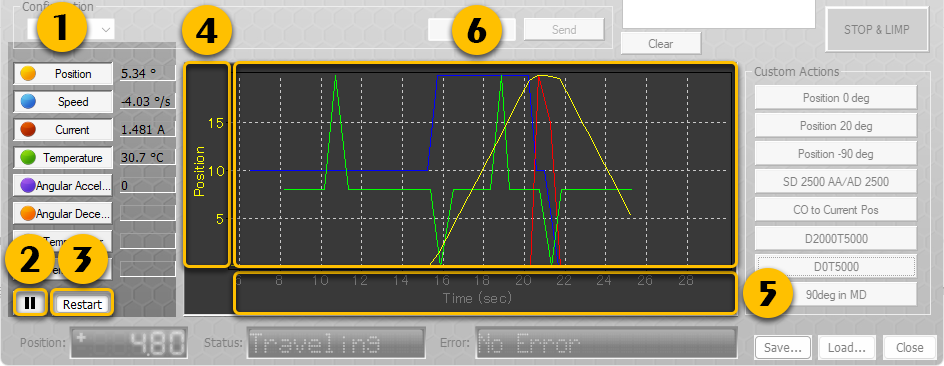
Task: Toggle the Speed plot button
Action: click(63, 102)
